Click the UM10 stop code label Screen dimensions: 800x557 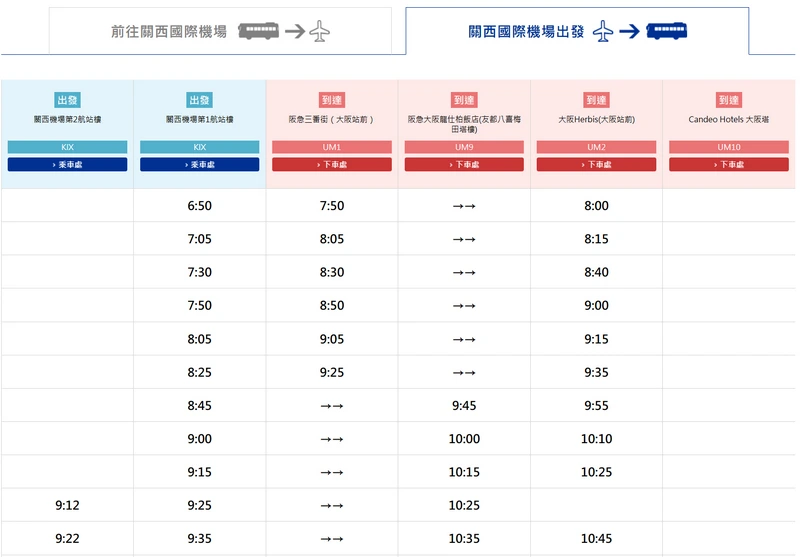point(728,147)
